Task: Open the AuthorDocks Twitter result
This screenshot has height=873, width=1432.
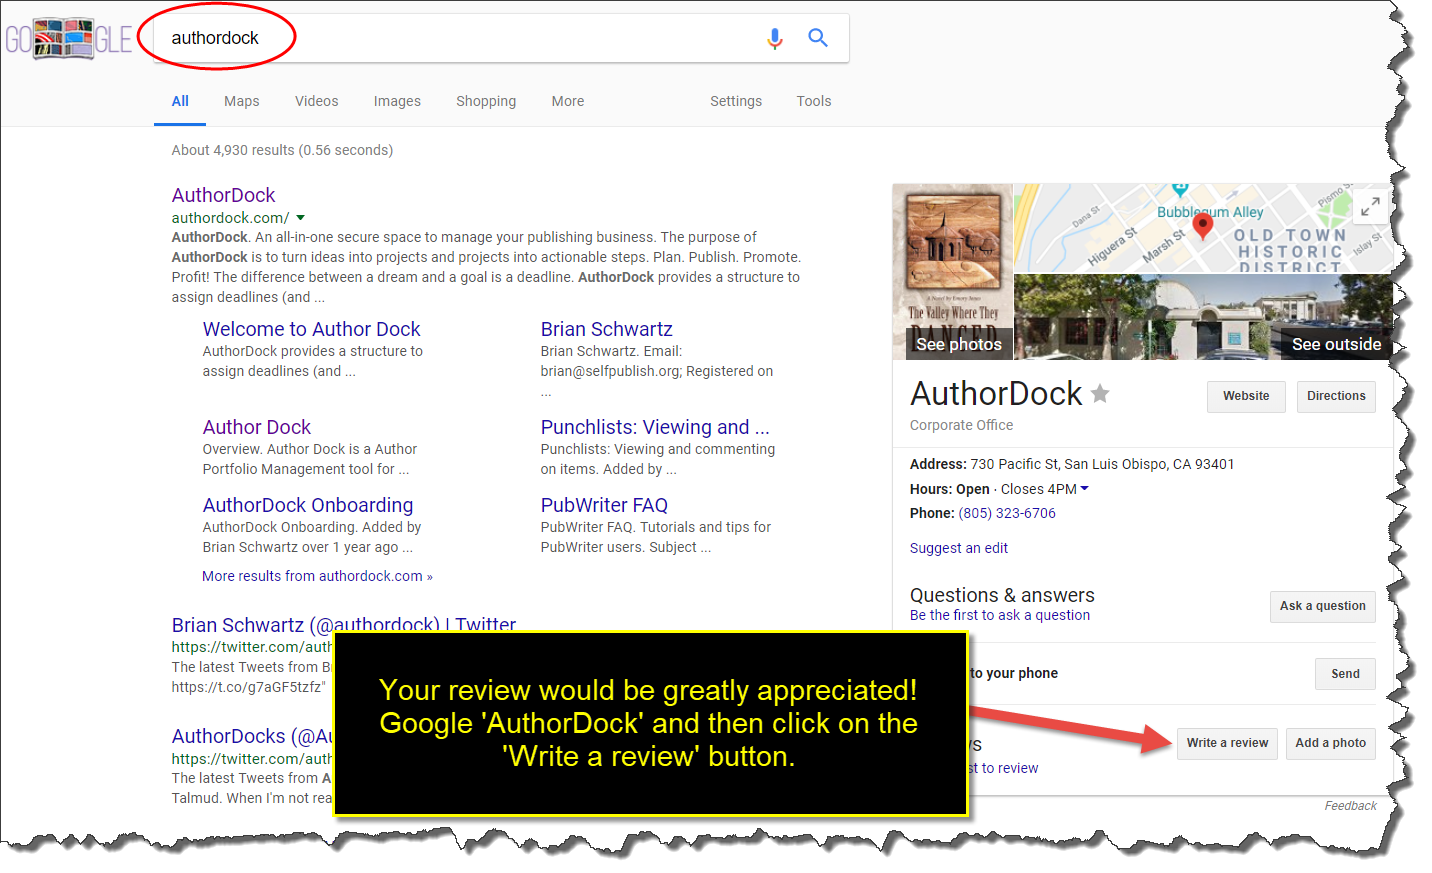Action: (252, 736)
